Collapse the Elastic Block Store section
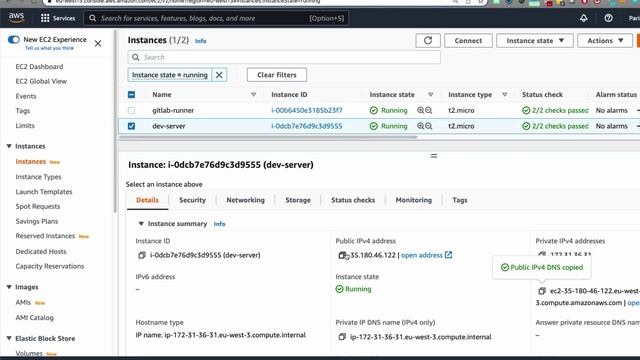 tap(9, 338)
